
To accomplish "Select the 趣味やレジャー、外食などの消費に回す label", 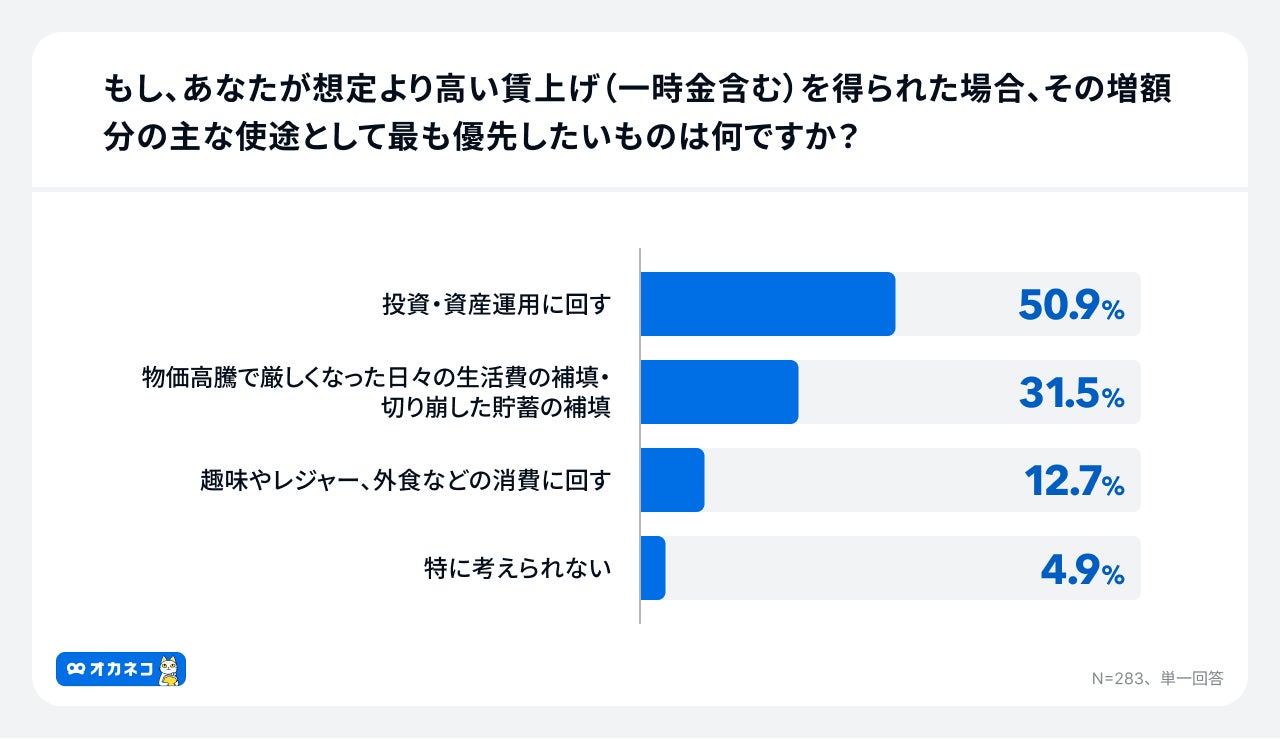I will [405, 481].
